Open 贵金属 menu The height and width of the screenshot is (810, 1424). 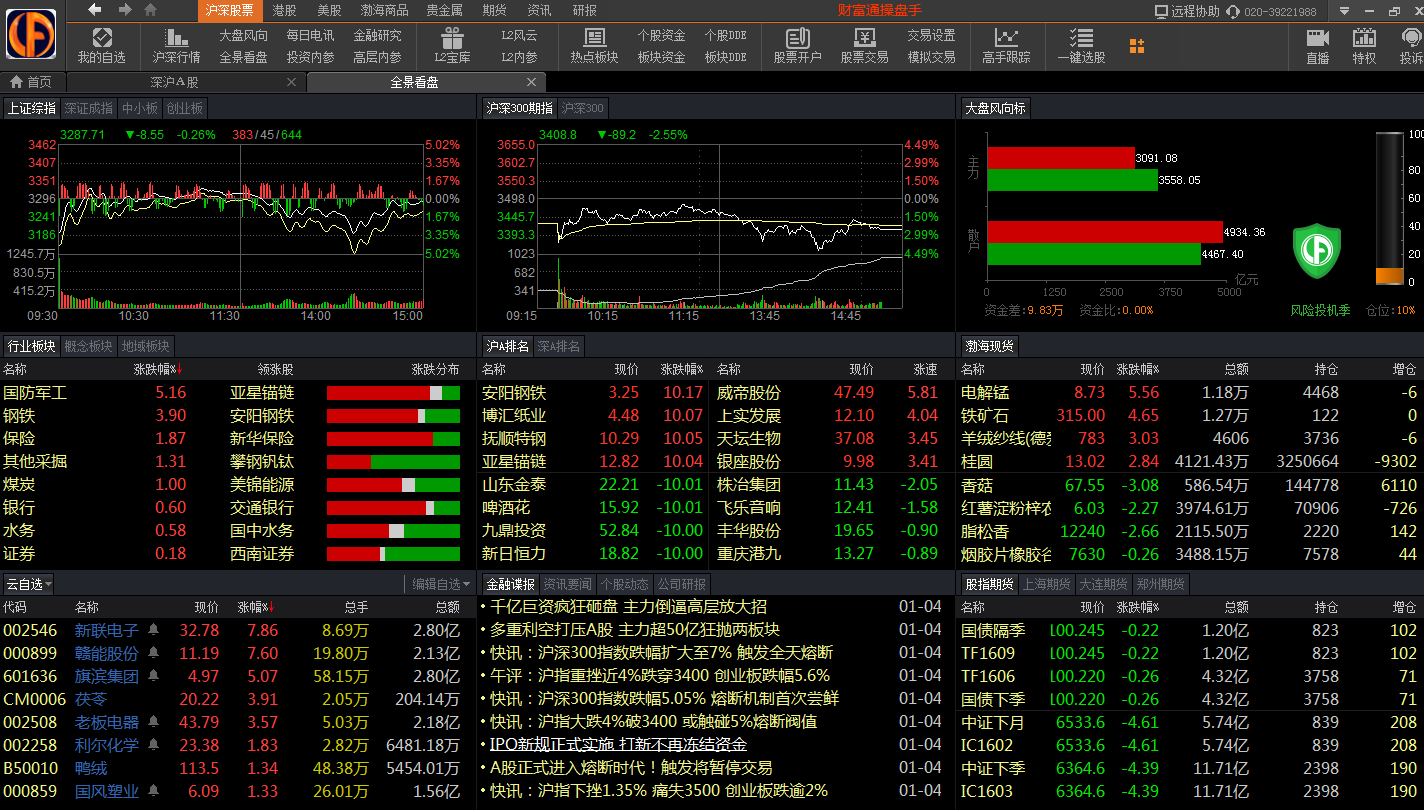pyautogui.click(x=444, y=10)
